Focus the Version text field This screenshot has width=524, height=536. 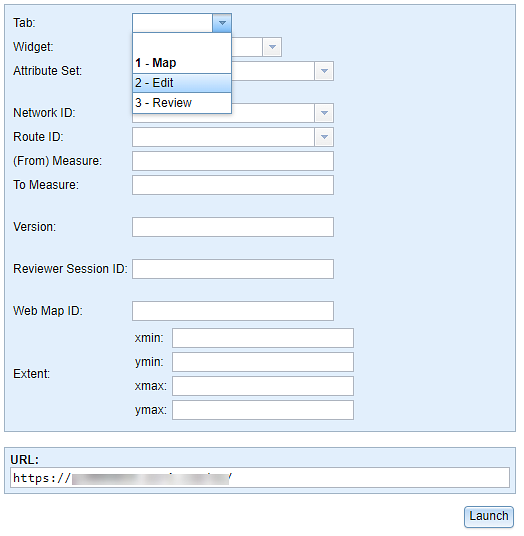[233, 227]
